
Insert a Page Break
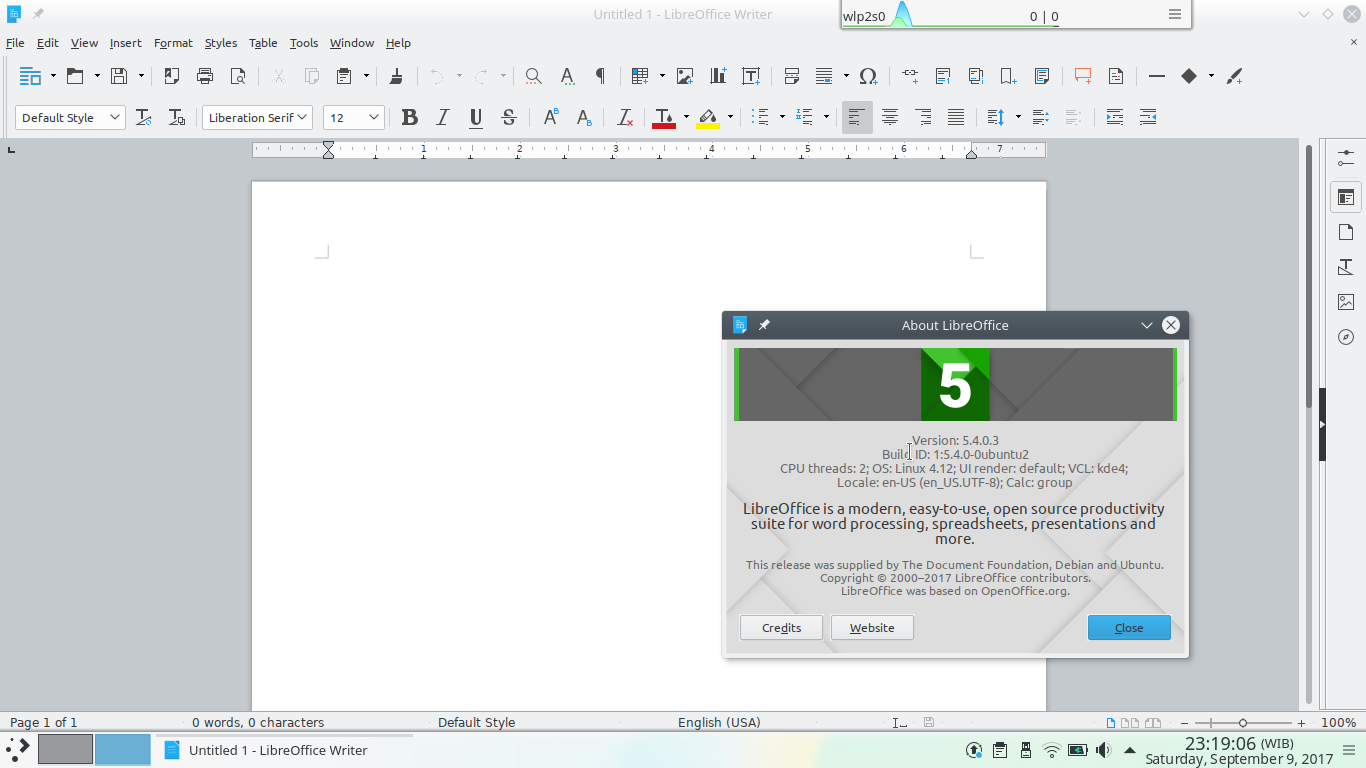792,76
